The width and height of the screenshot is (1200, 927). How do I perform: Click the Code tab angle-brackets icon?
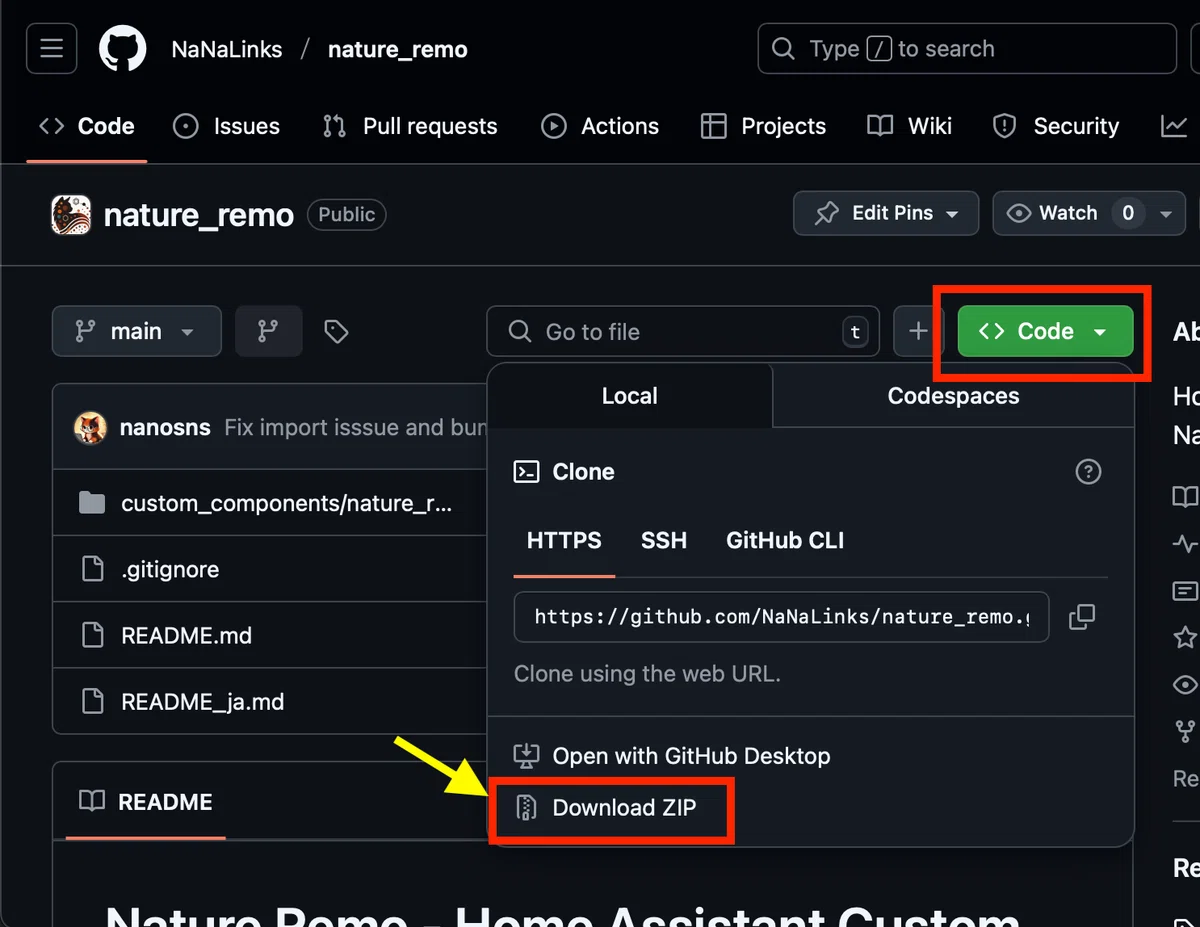point(51,126)
